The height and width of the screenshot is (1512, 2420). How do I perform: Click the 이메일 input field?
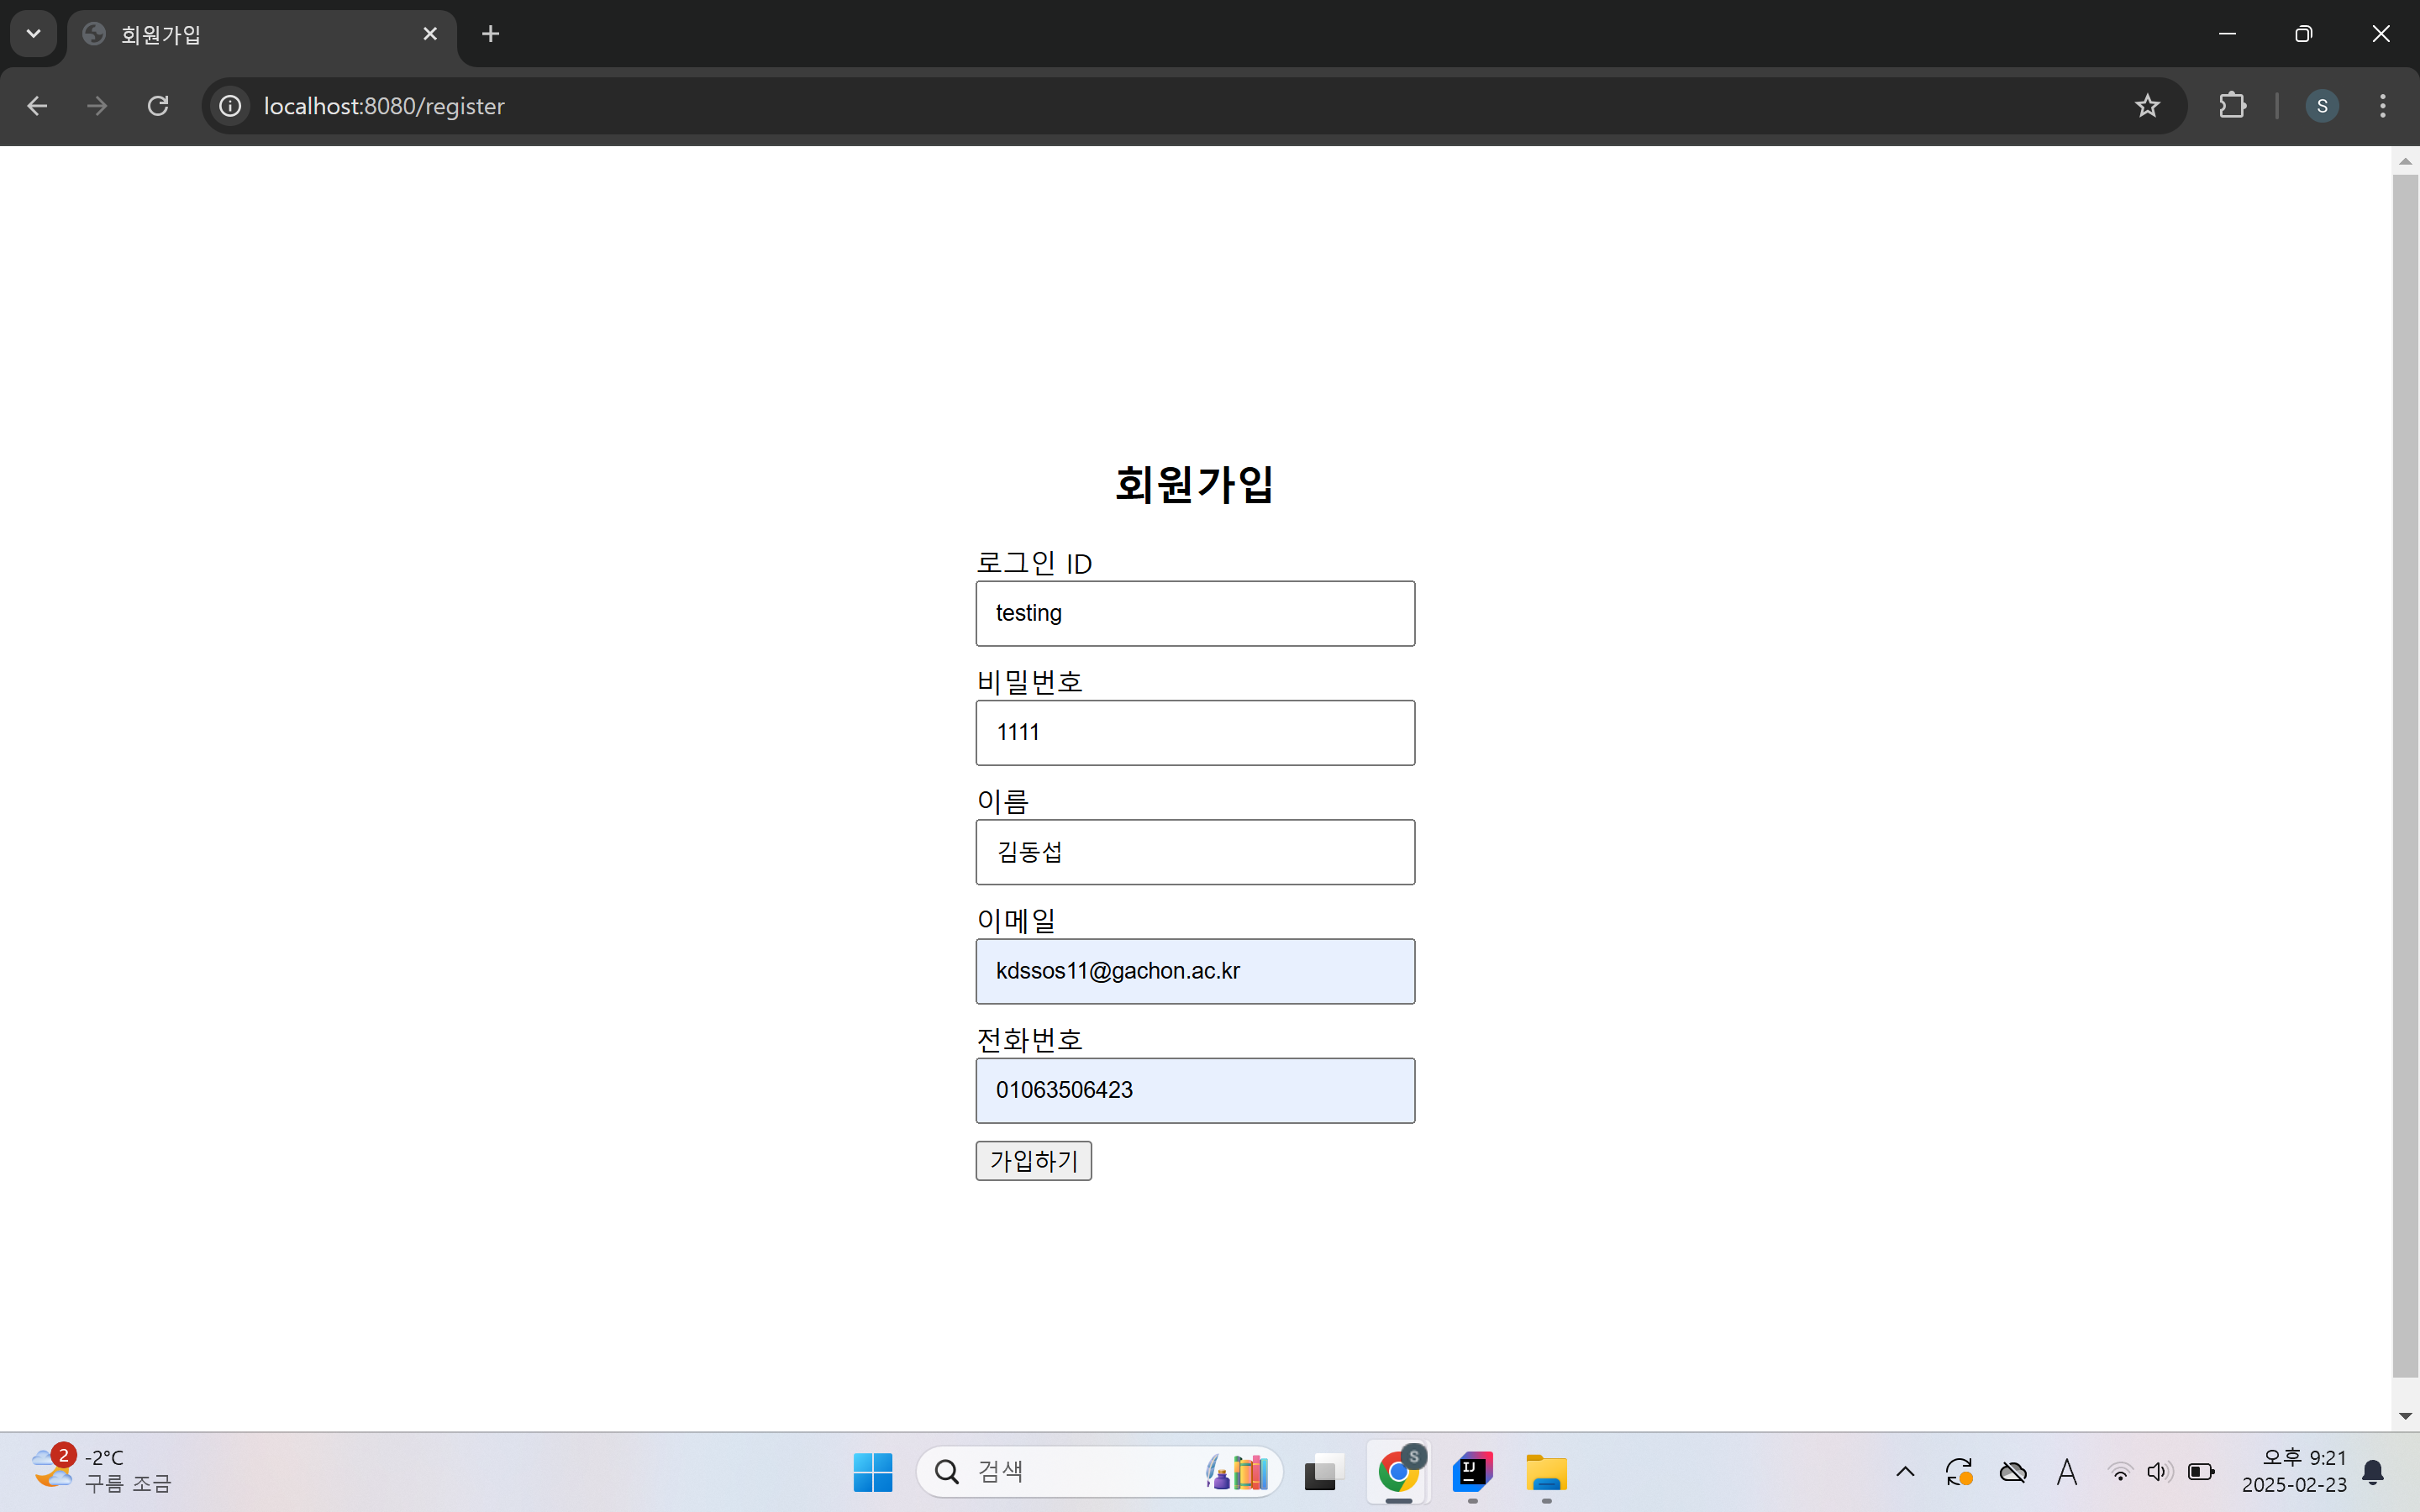tap(1194, 971)
